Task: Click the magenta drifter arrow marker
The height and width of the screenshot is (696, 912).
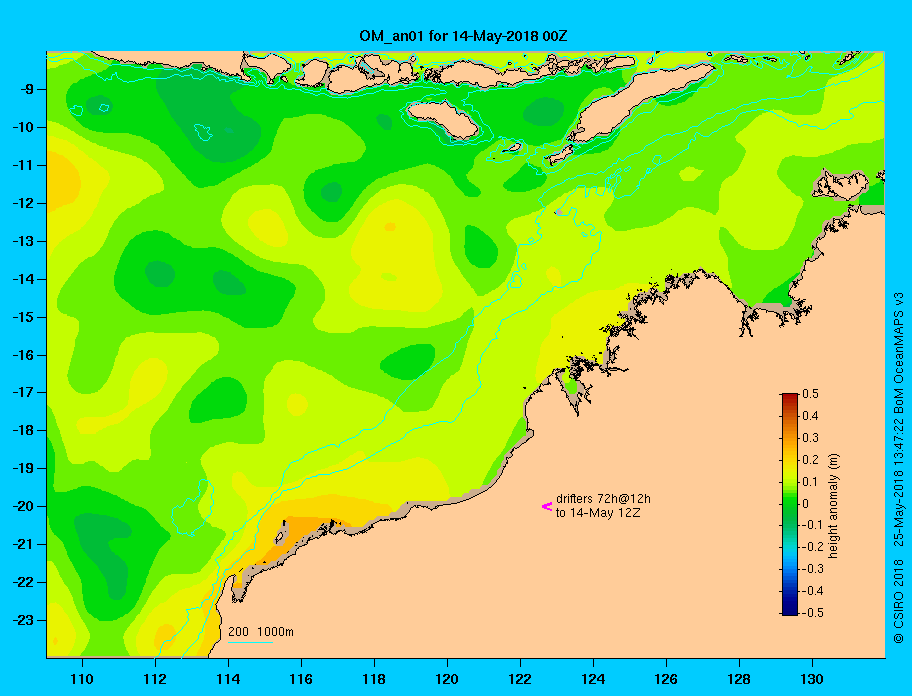Action: pyautogui.click(x=547, y=506)
